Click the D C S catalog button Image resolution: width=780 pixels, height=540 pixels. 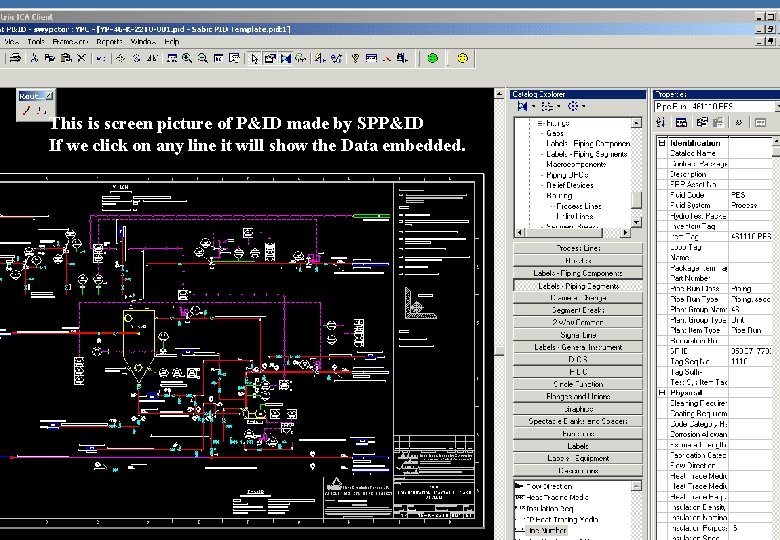click(577, 359)
